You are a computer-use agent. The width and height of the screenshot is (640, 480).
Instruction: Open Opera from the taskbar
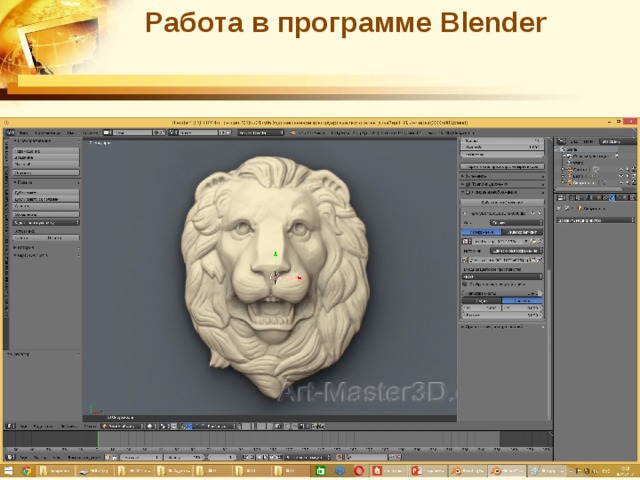click(359, 471)
